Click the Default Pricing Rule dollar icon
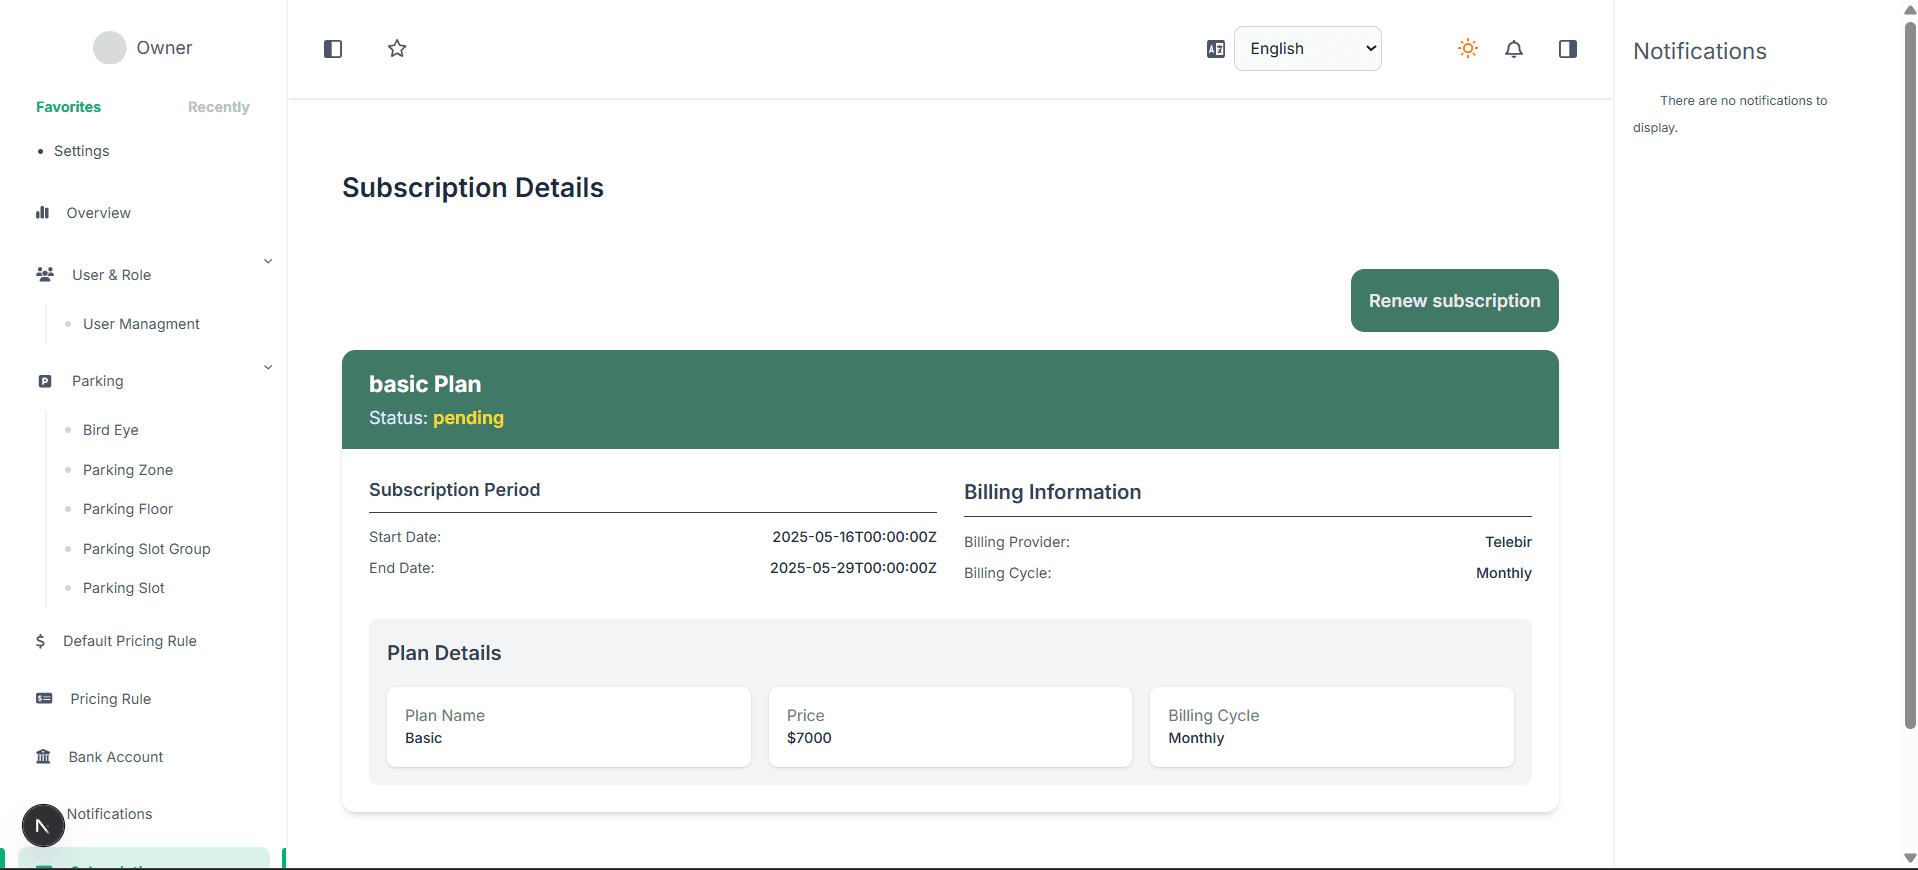Image resolution: width=1918 pixels, height=870 pixels. tap(40, 641)
